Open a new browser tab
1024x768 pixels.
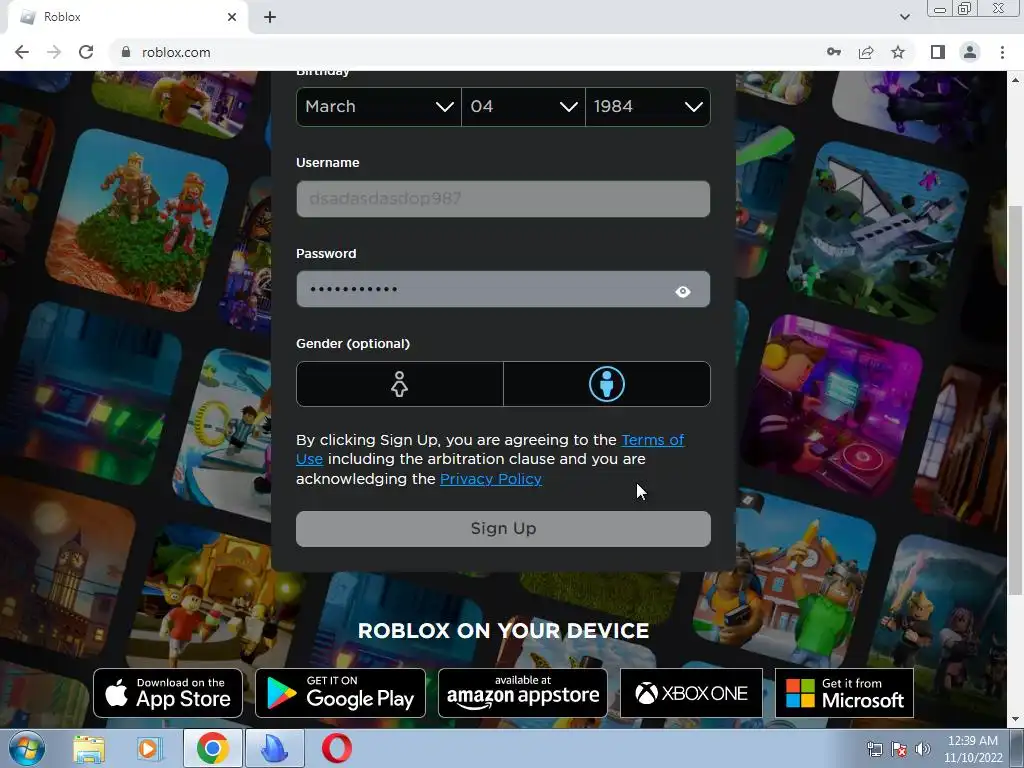pos(270,17)
